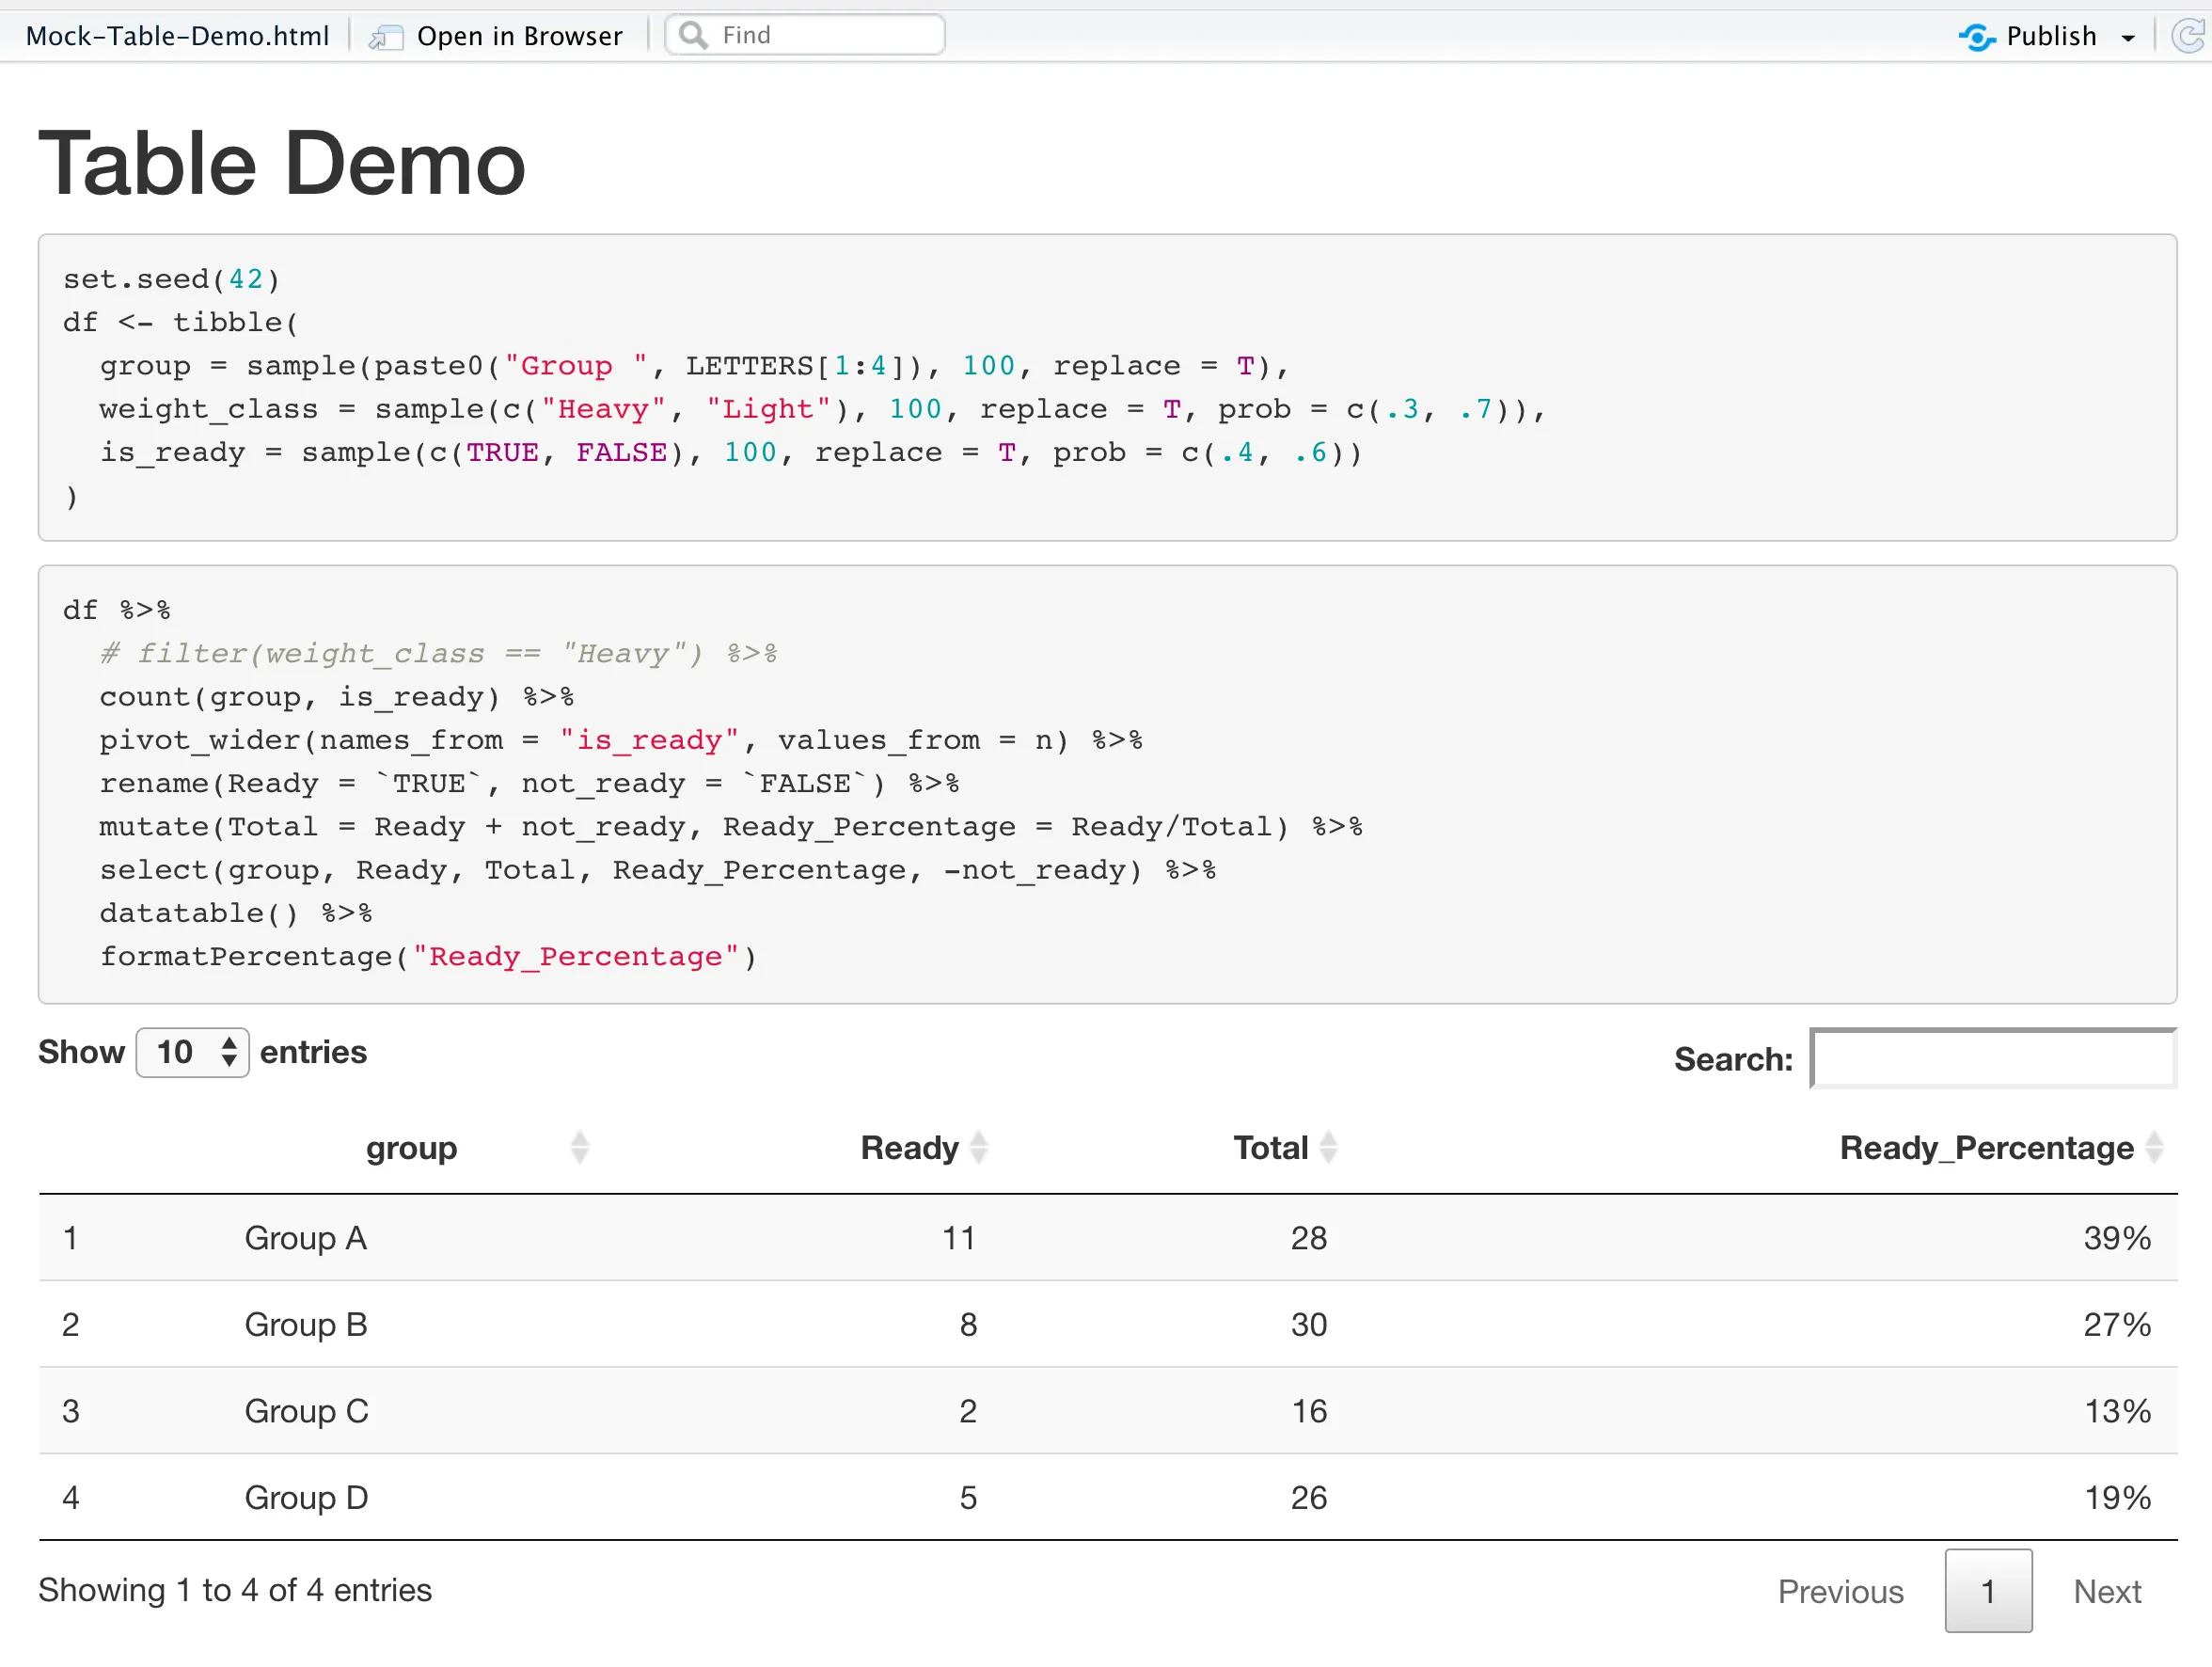The image size is (2212, 1667).
Task: Click the refresh viewer icon
Action: click(2187, 37)
